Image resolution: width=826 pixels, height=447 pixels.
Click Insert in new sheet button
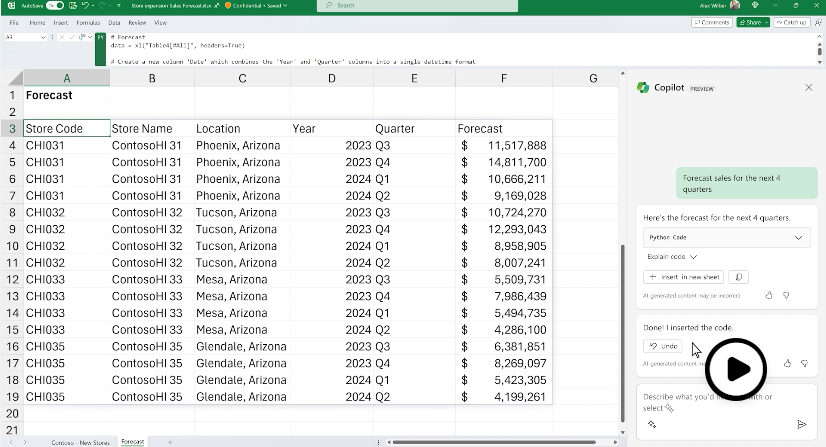(x=684, y=277)
